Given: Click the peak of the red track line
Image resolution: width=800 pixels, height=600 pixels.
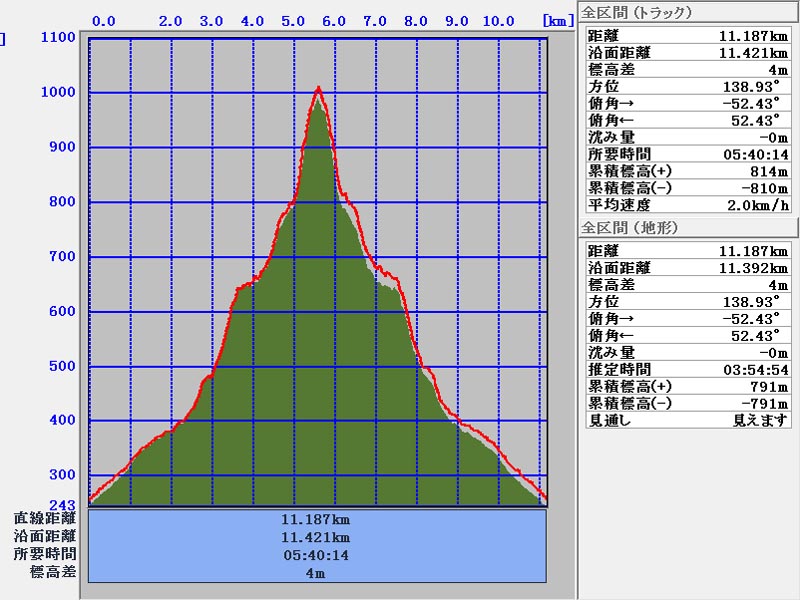Looking at the screenshot, I should [x=318, y=88].
